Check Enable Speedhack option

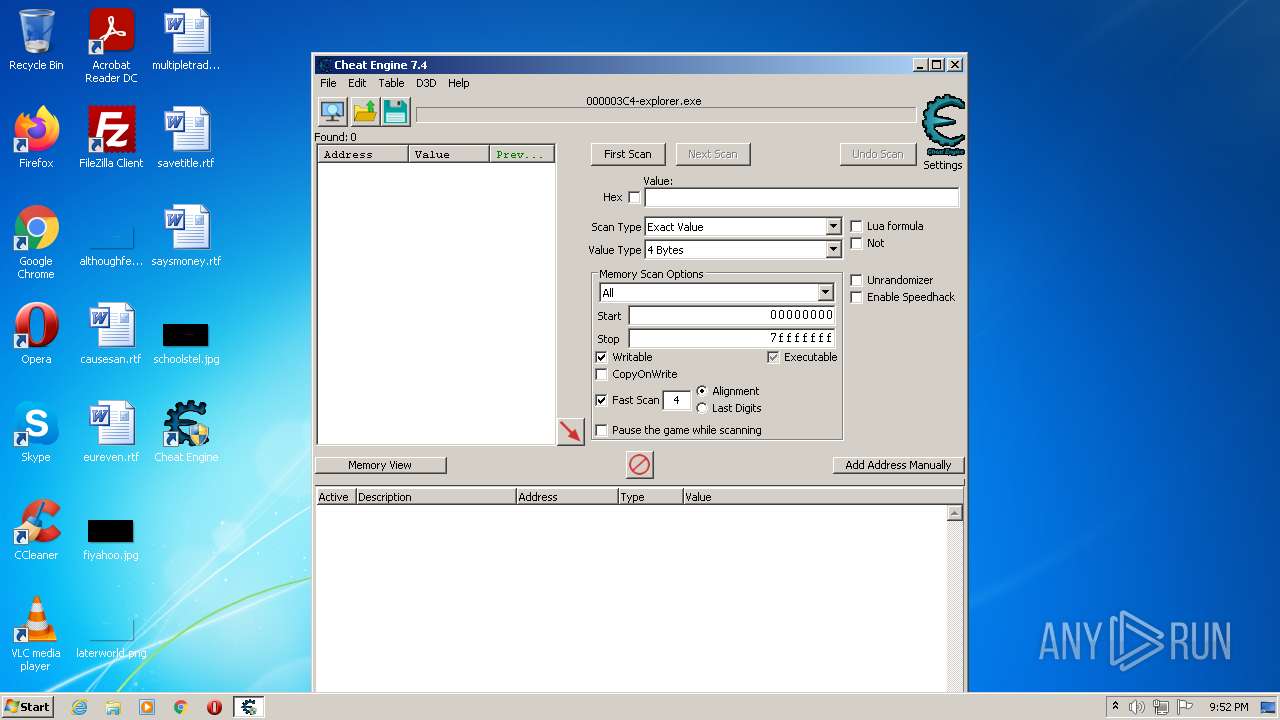[856, 297]
